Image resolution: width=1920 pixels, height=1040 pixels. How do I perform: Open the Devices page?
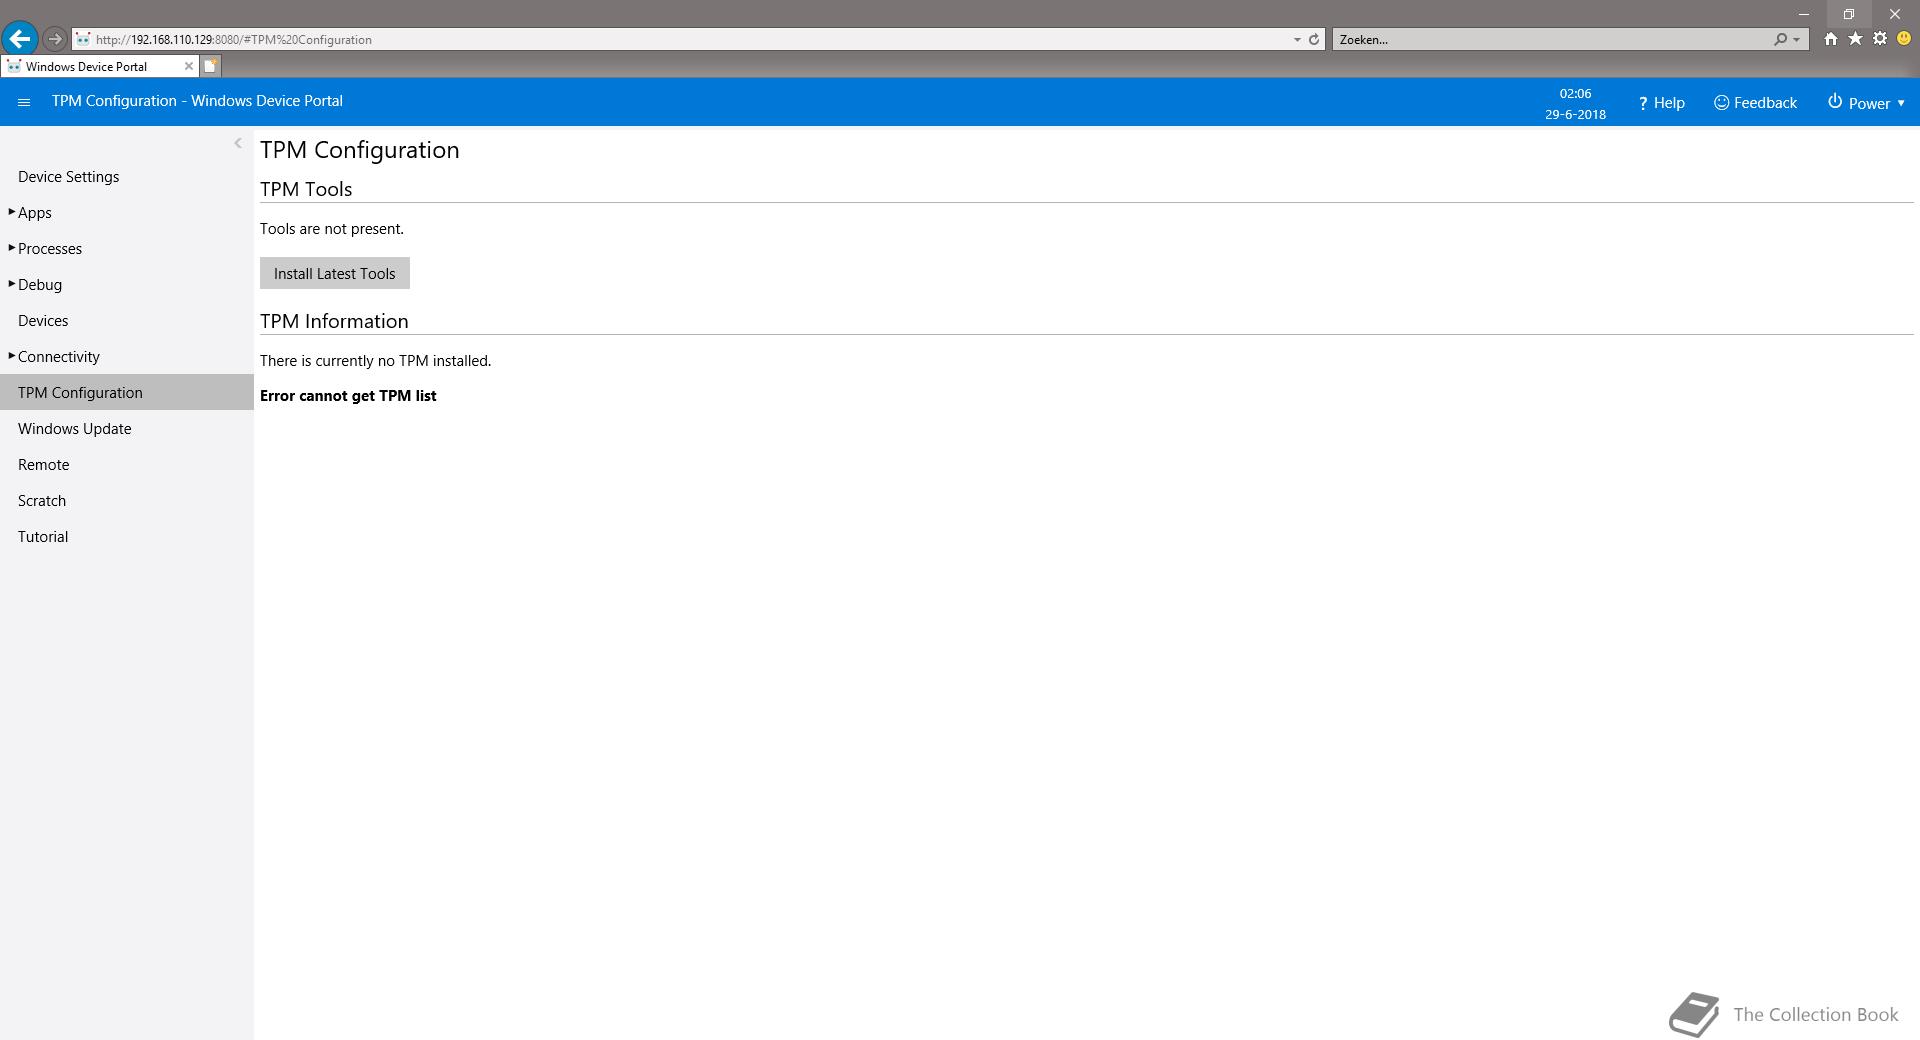43,321
